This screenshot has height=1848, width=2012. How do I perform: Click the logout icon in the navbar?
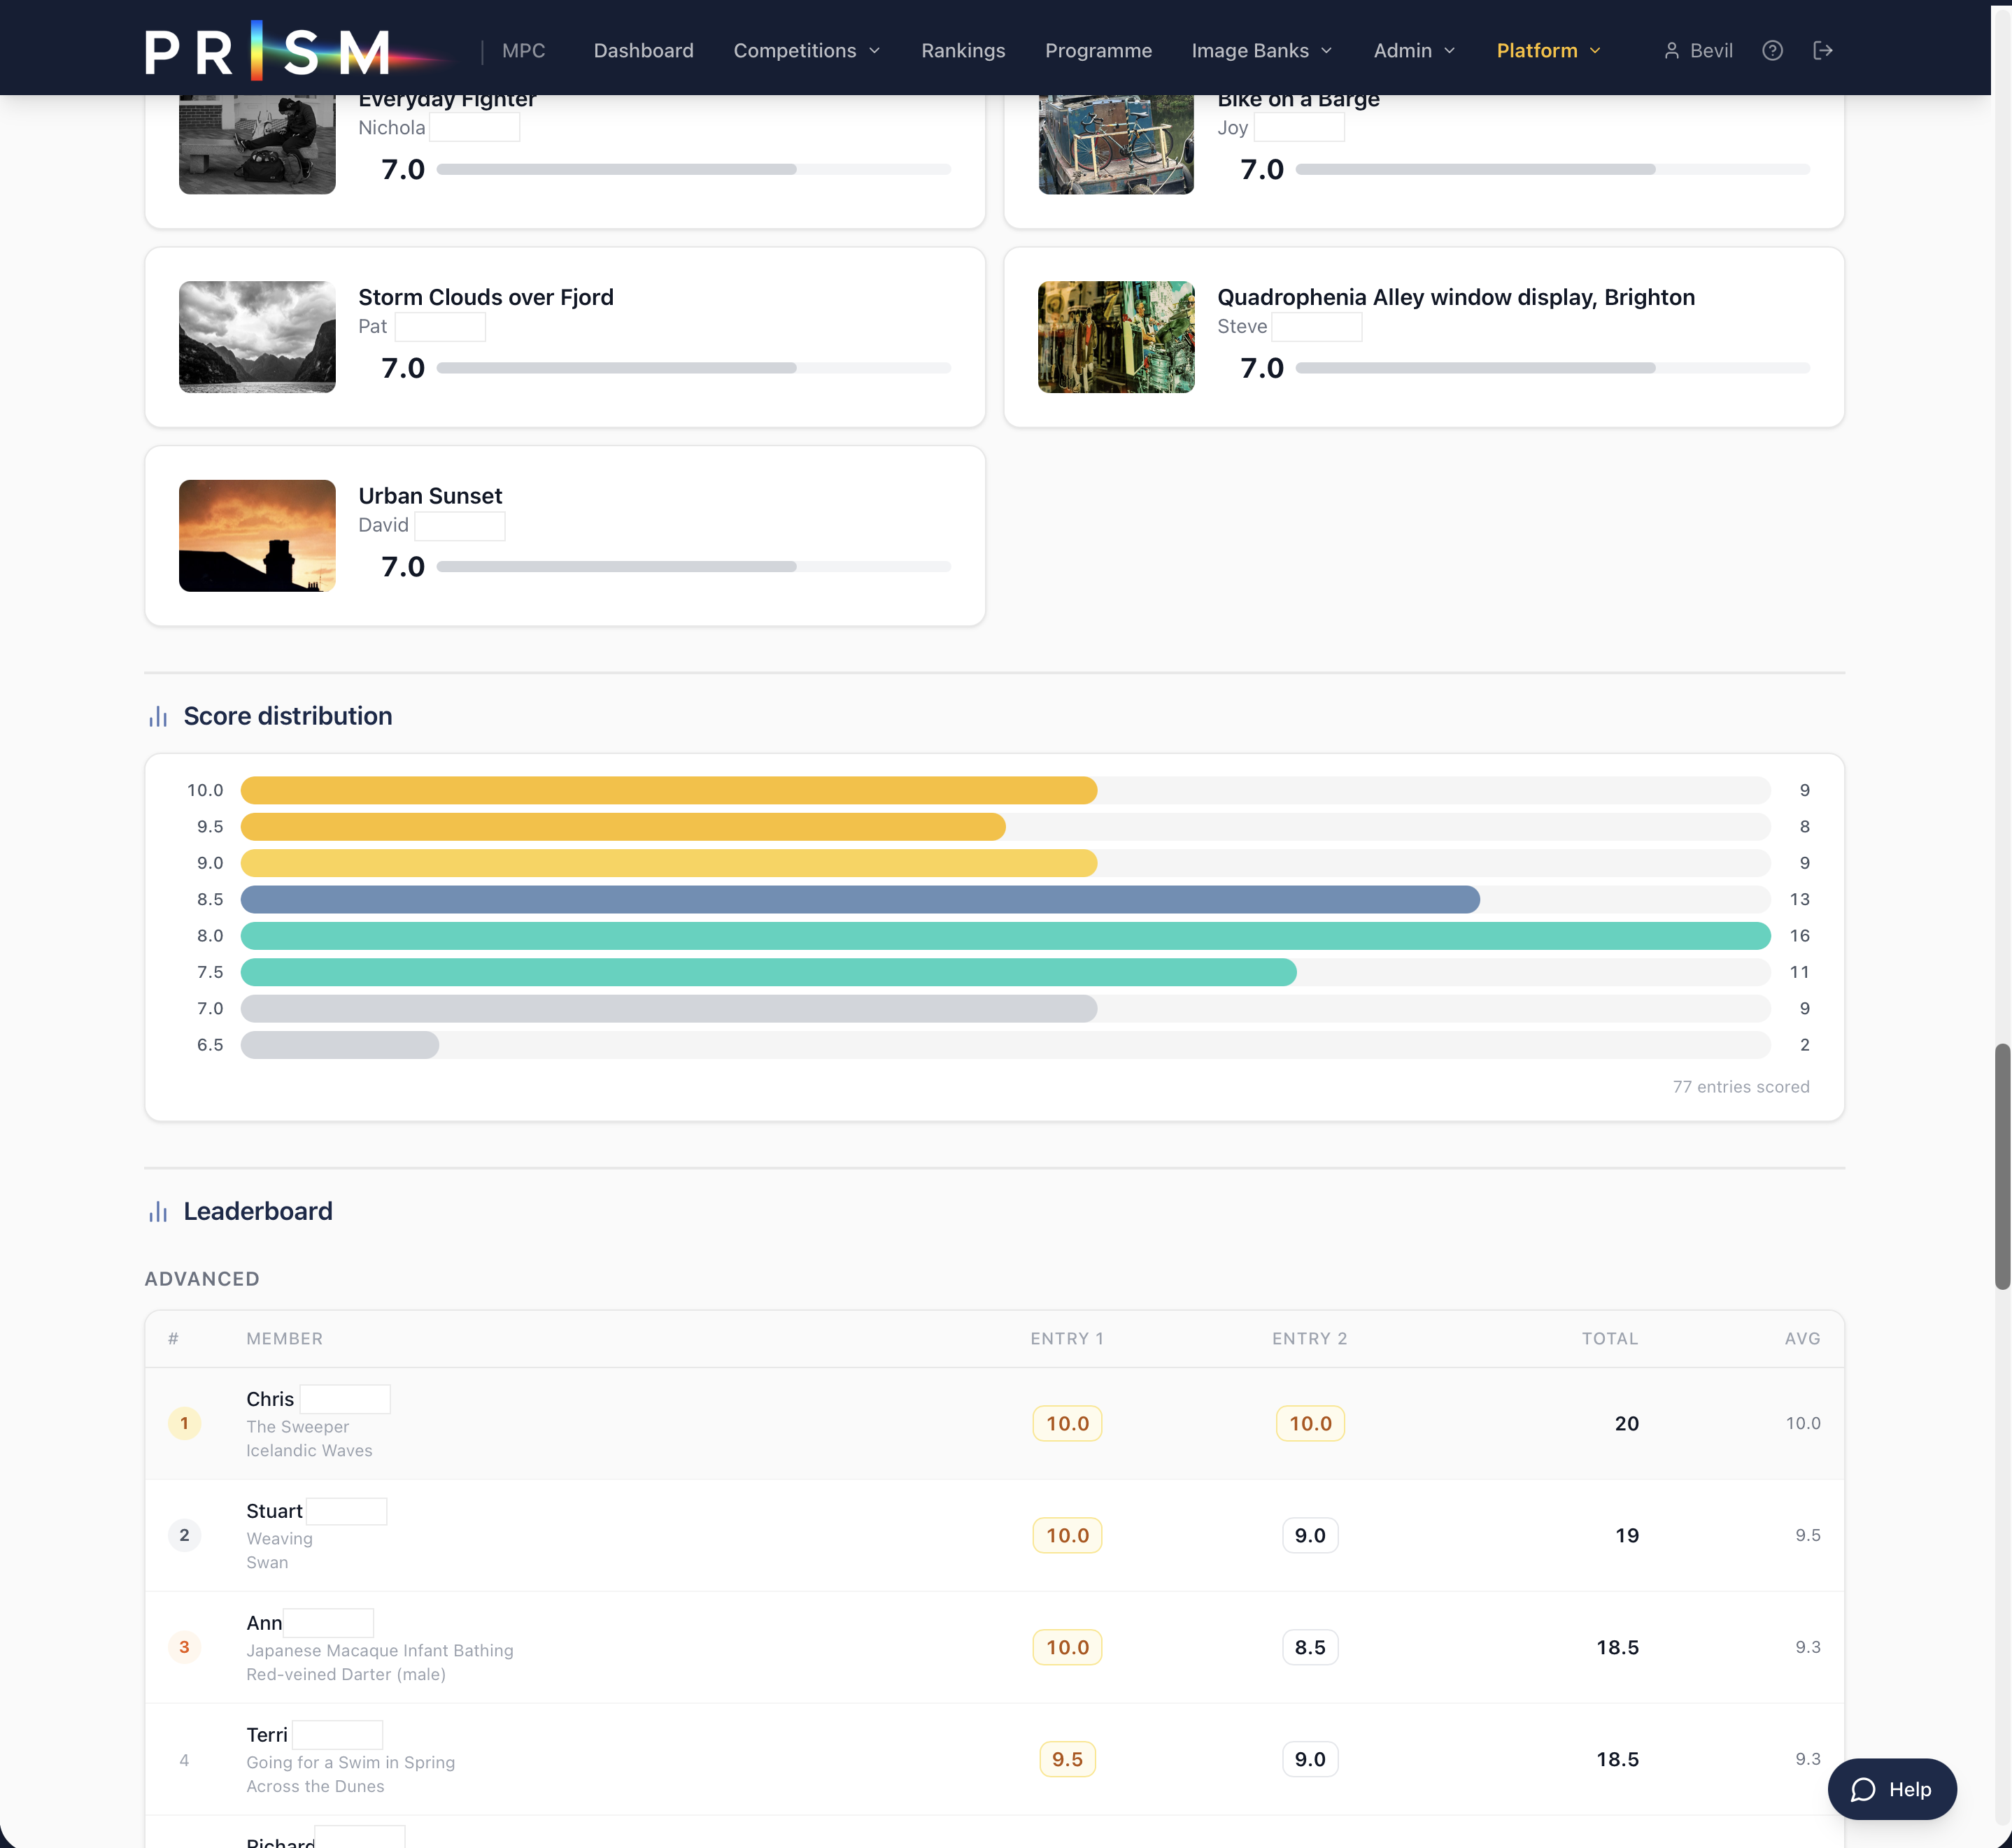(1823, 50)
